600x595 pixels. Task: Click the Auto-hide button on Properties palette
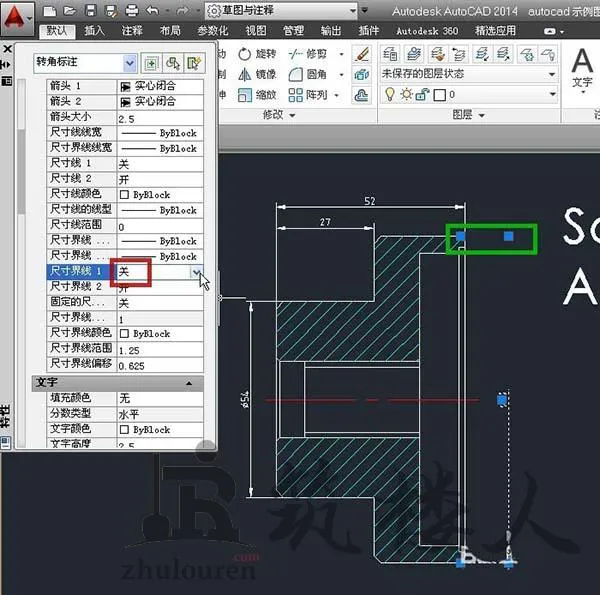[x=6, y=65]
